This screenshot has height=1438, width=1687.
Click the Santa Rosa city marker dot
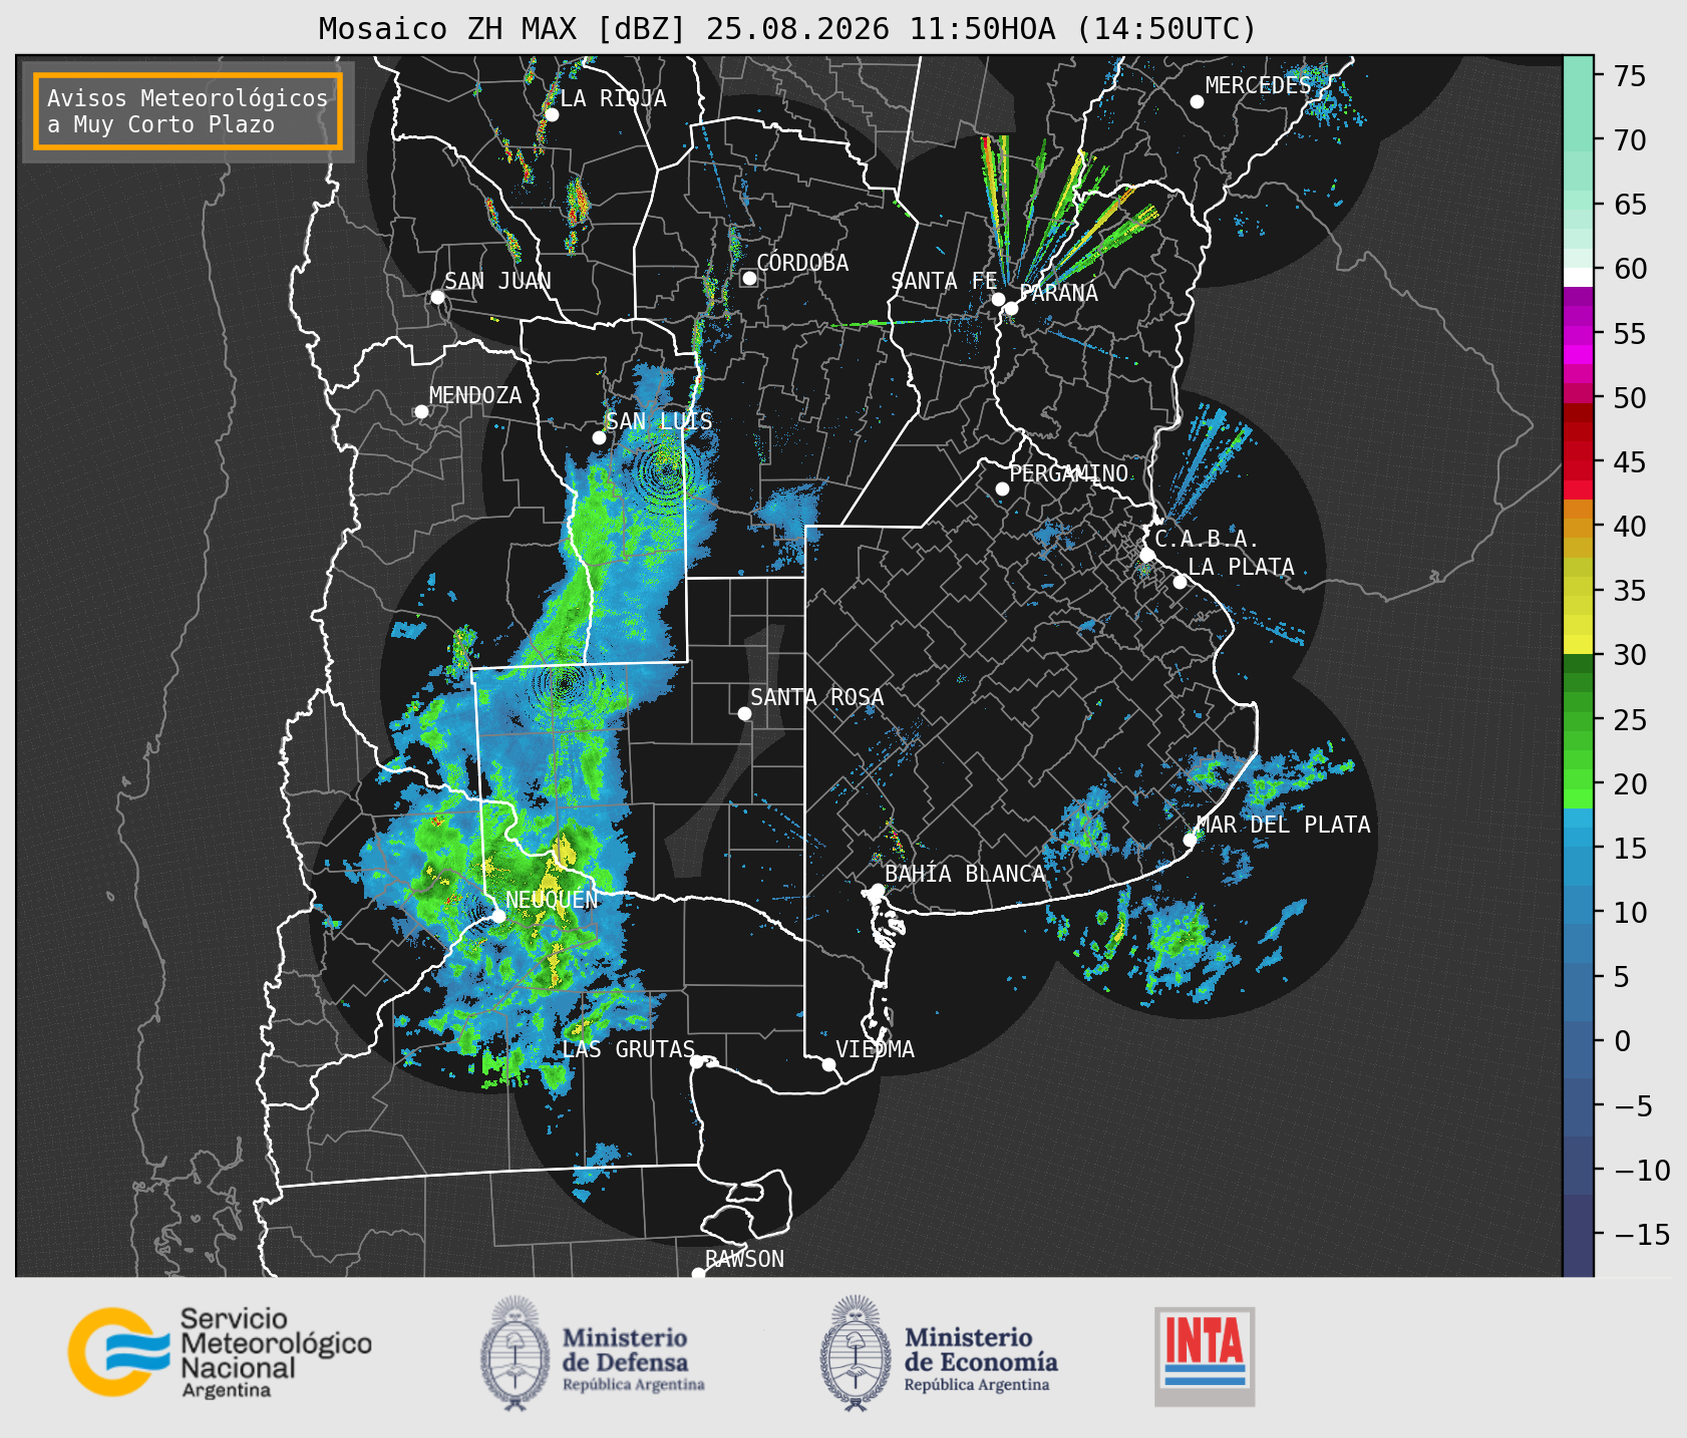744,713
